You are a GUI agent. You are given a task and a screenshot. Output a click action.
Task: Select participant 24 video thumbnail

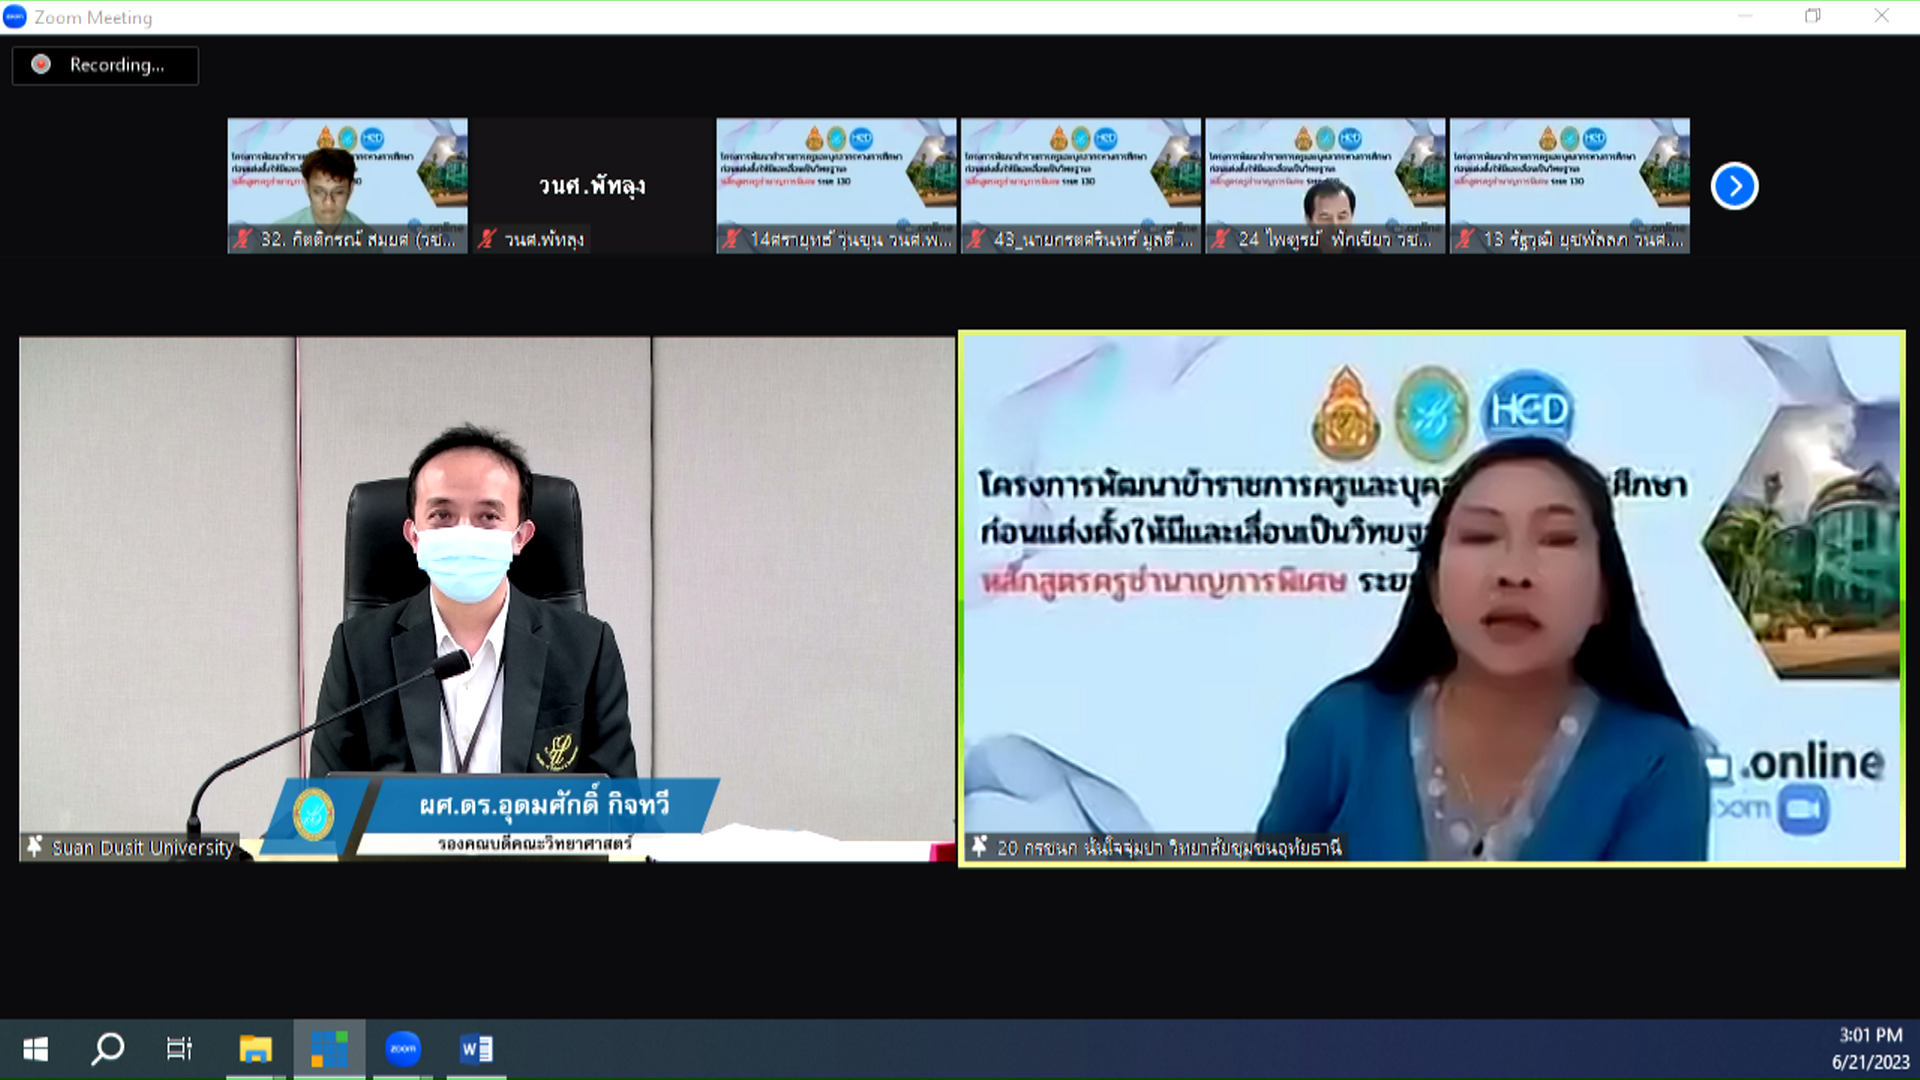coord(1325,180)
